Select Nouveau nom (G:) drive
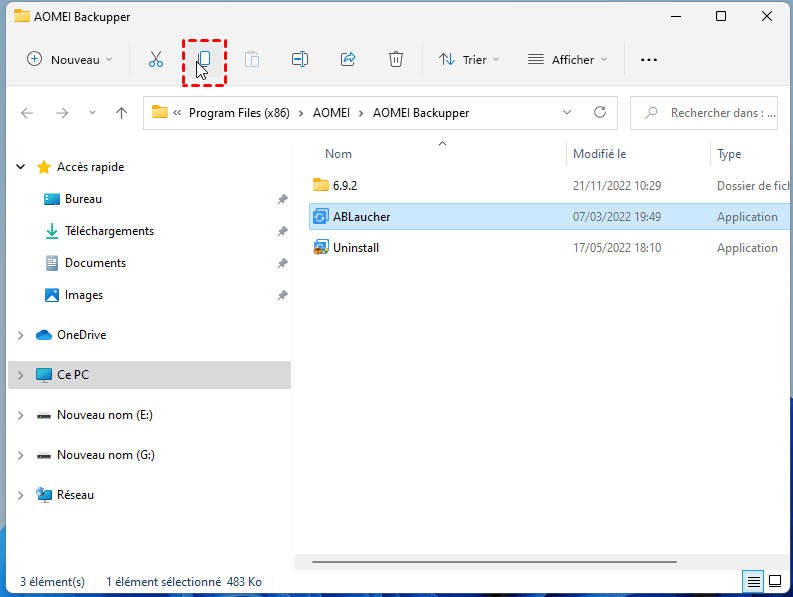793x597 pixels. [x=106, y=455]
